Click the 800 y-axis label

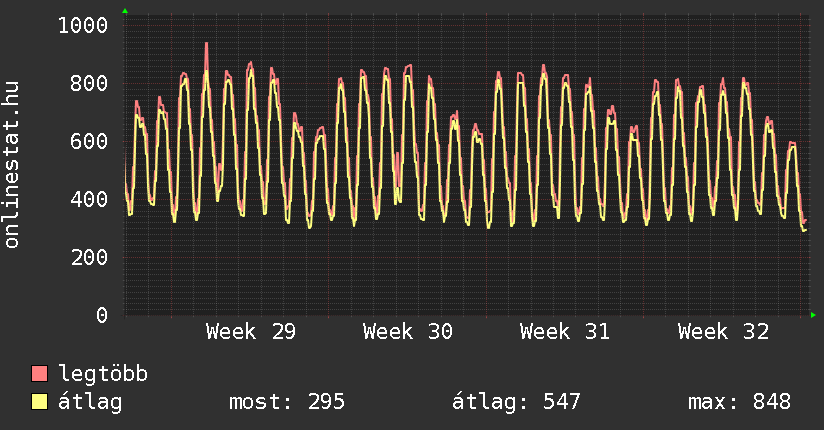[89, 83]
